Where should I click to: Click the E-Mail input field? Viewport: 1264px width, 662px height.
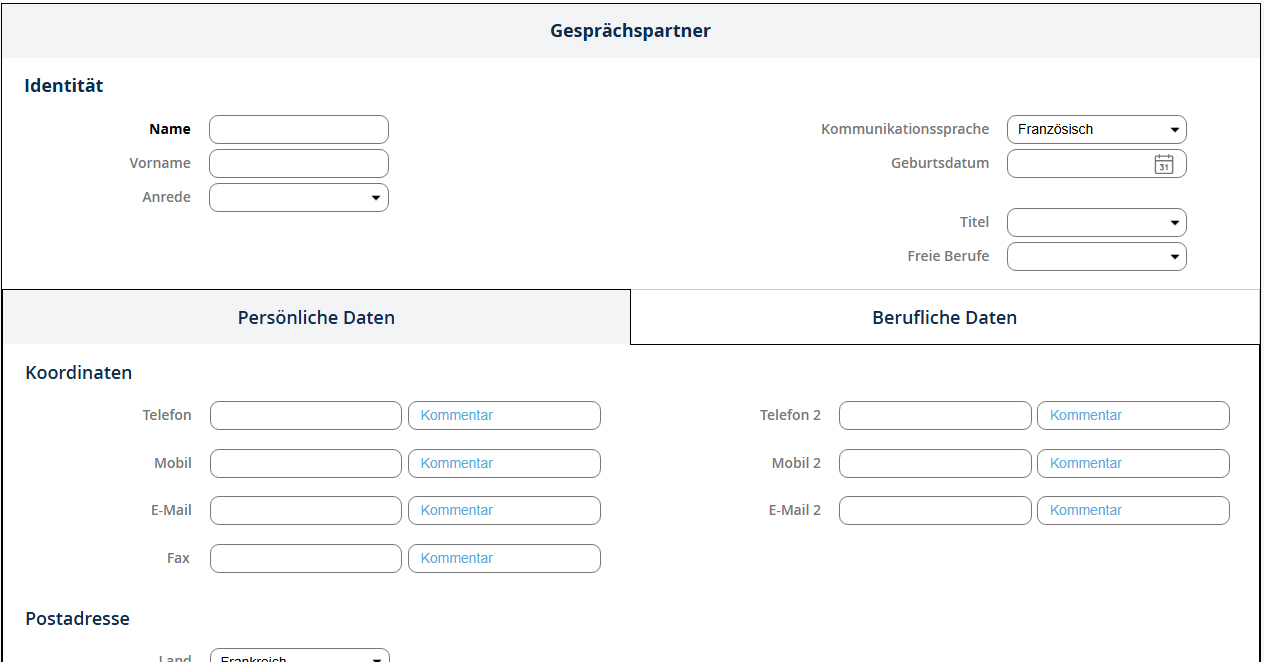[305, 511]
